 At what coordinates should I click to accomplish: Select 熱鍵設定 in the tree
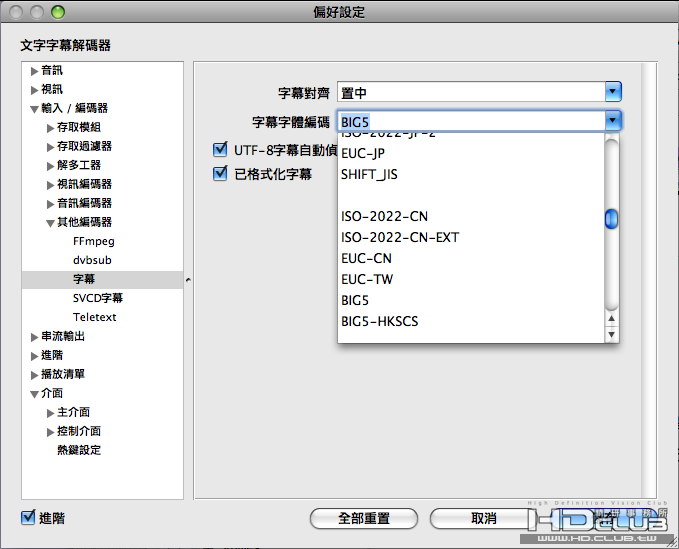coord(79,450)
